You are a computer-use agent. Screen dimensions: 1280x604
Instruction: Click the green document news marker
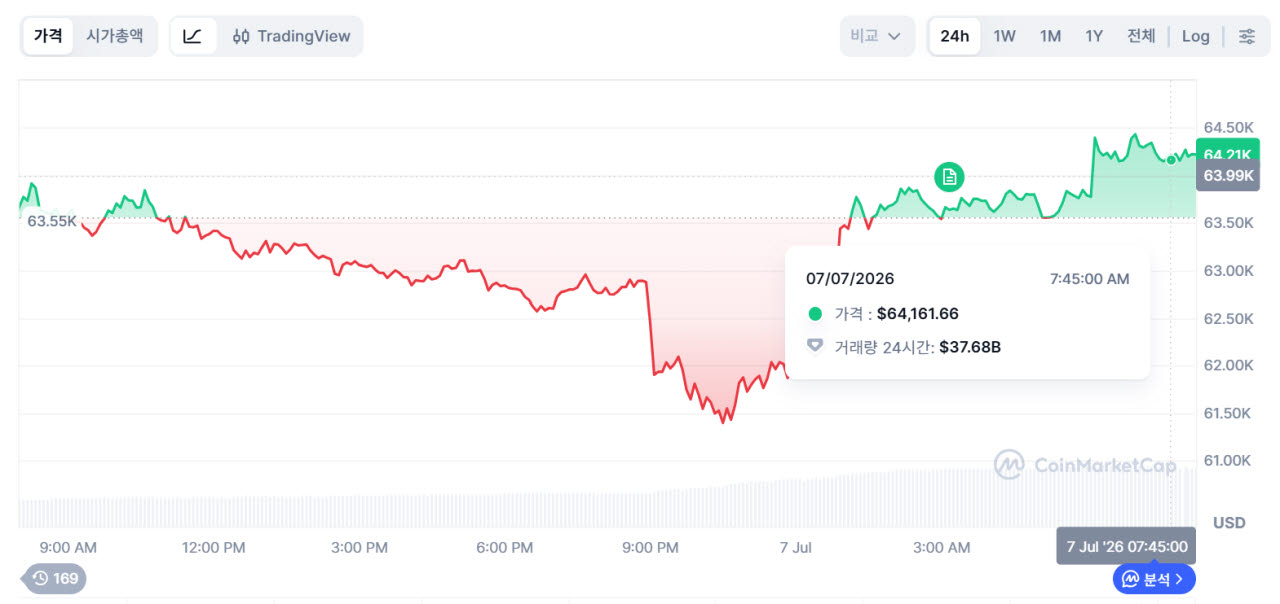click(949, 177)
